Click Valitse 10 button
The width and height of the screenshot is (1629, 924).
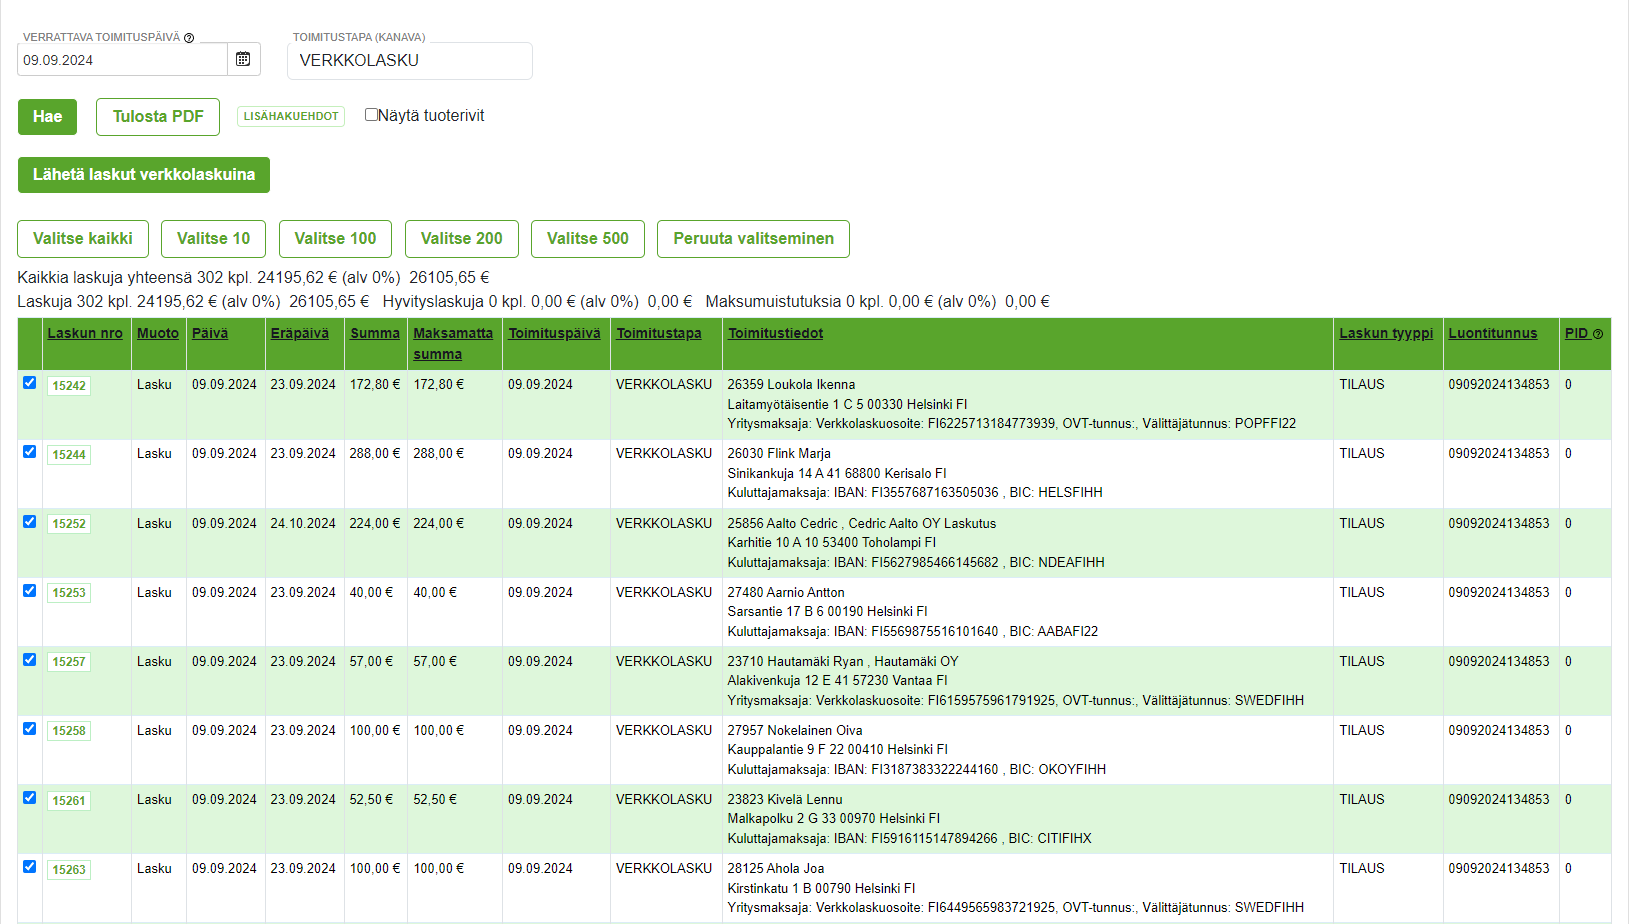tap(213, 238)
